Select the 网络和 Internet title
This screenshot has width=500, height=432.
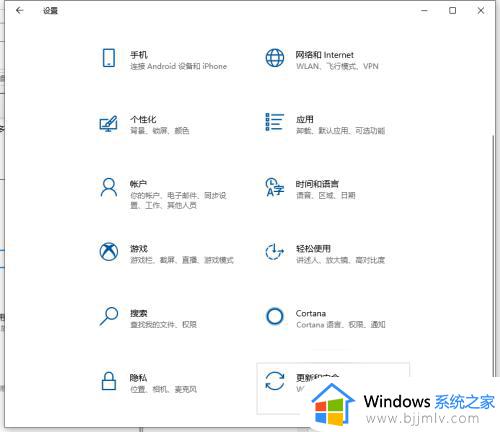(325, 55)
